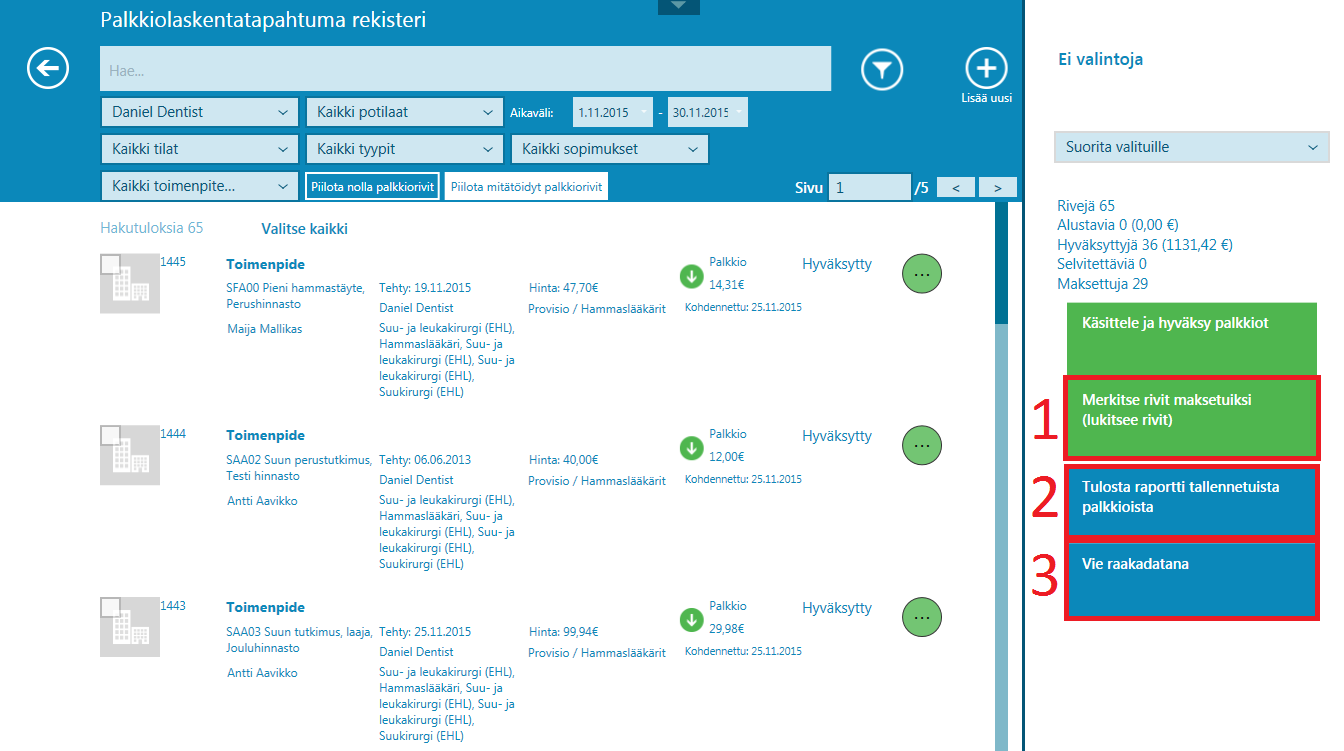This screenshot has width=1344, height=751.
Task: Open the filter funnel icon
Action: [x=882, y=69]
